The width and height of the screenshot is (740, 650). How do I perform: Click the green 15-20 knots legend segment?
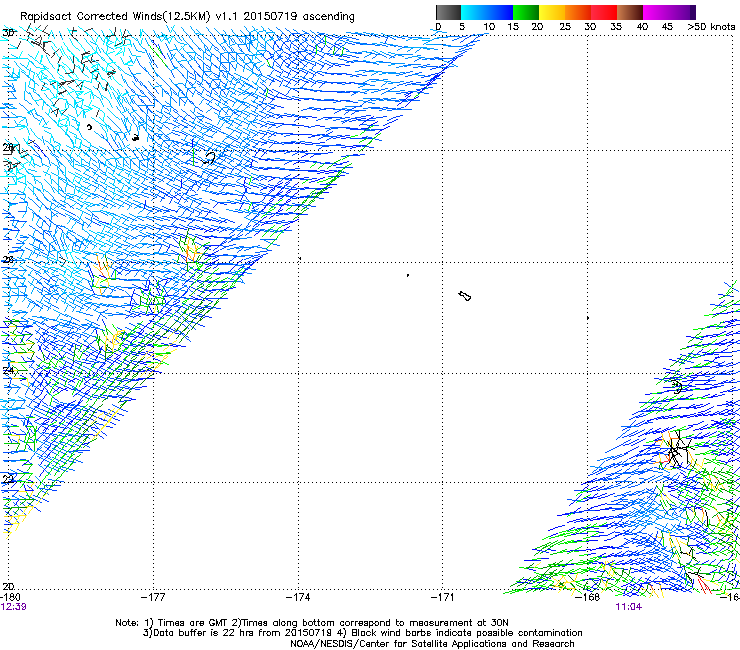526,12
